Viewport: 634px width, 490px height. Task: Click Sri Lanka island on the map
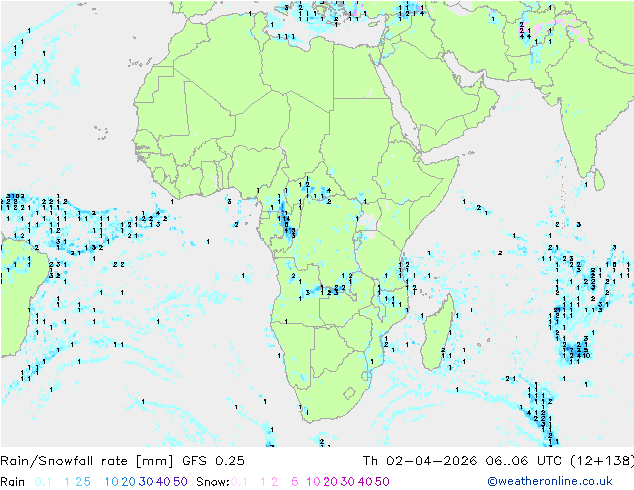[599, 180]
